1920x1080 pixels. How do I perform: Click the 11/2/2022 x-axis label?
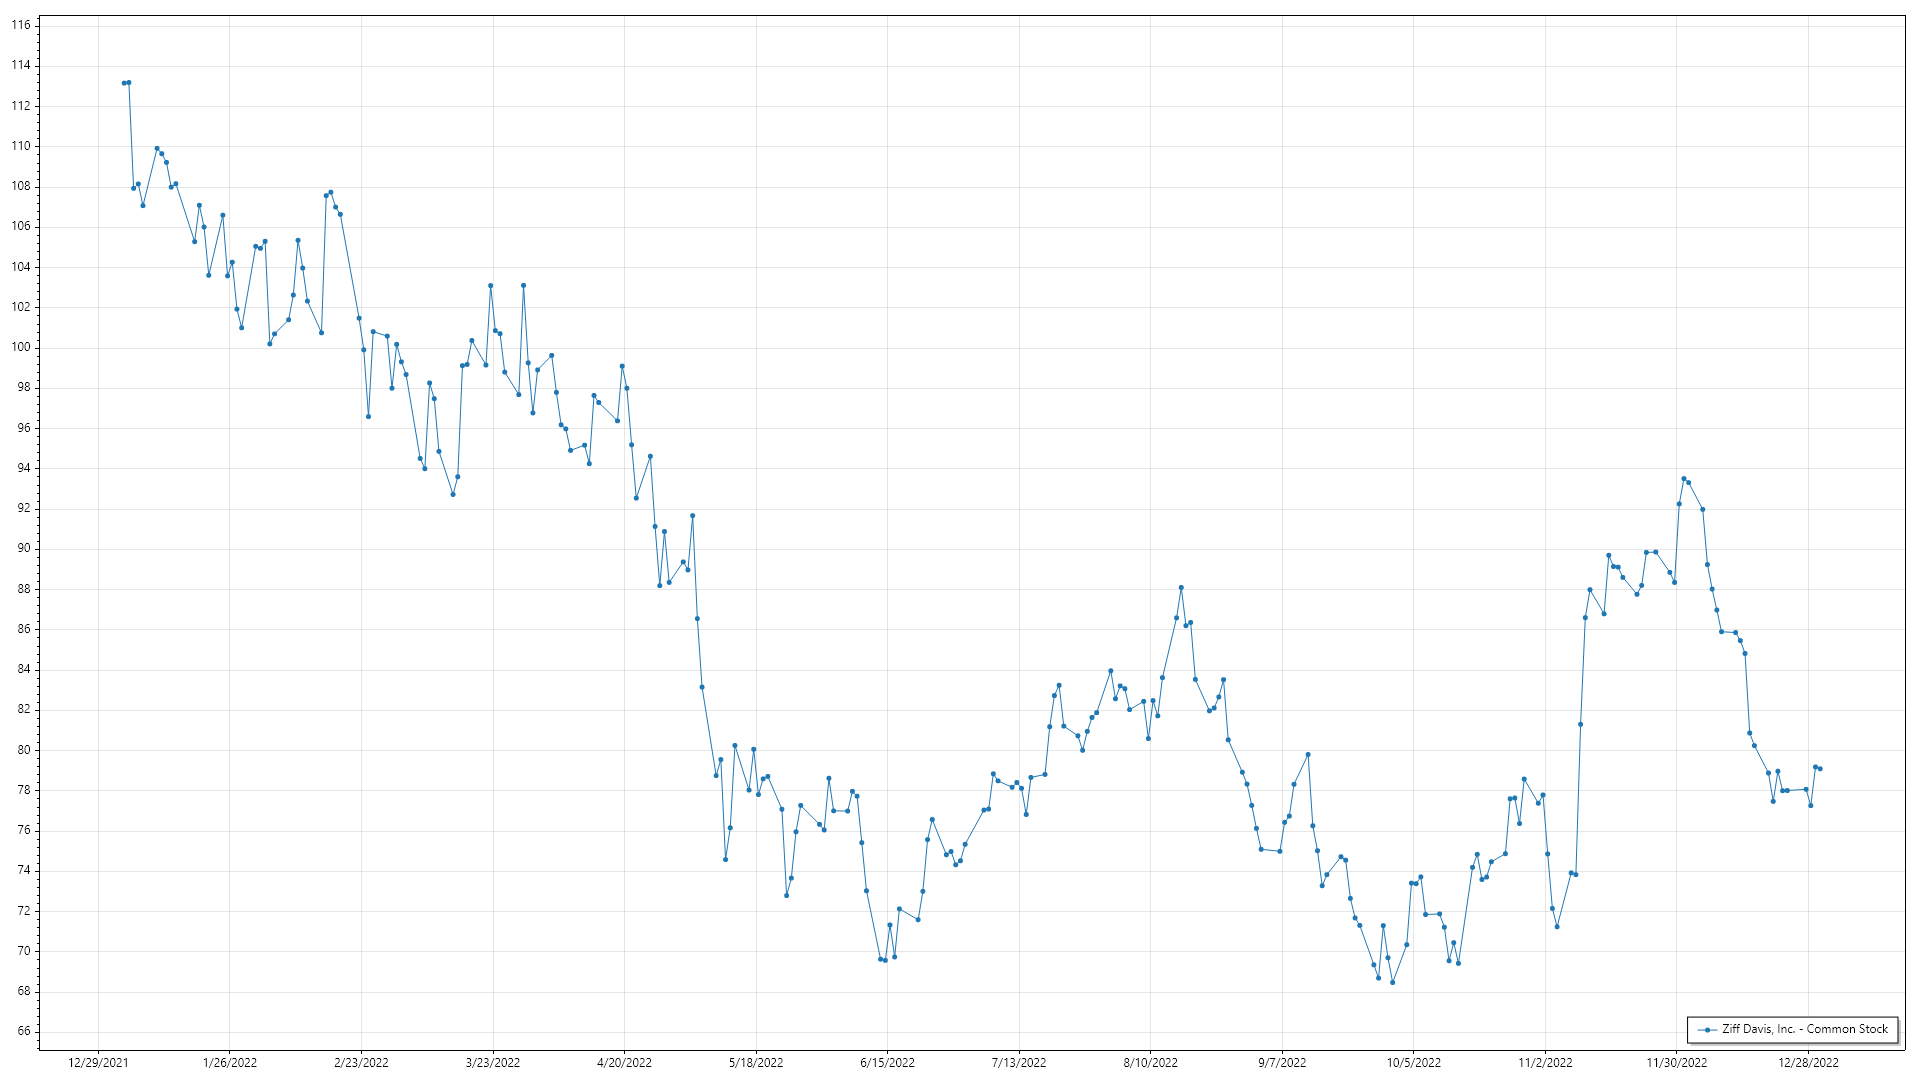pos(1545,1063)
